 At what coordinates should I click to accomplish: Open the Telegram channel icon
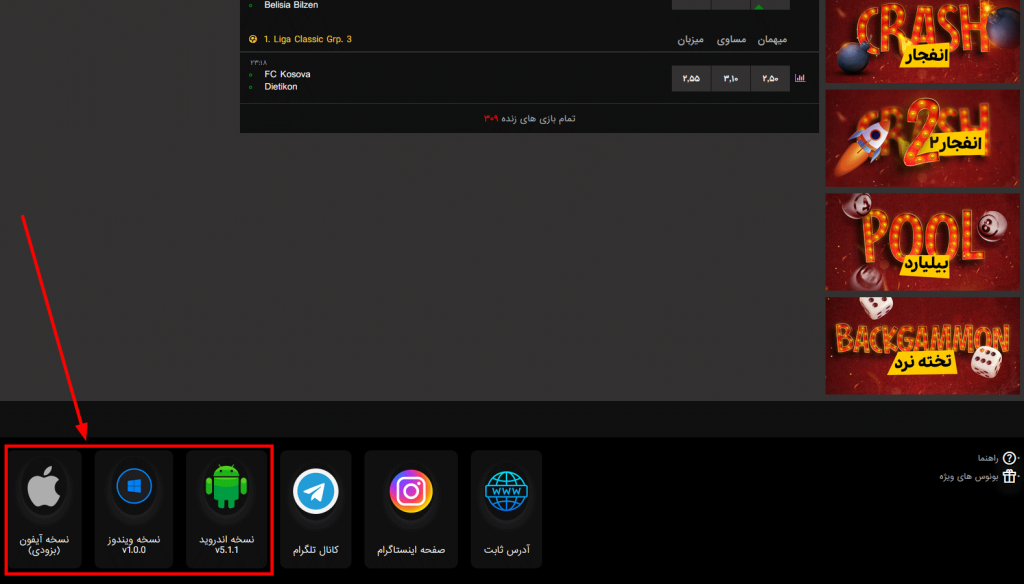(316, 491)
